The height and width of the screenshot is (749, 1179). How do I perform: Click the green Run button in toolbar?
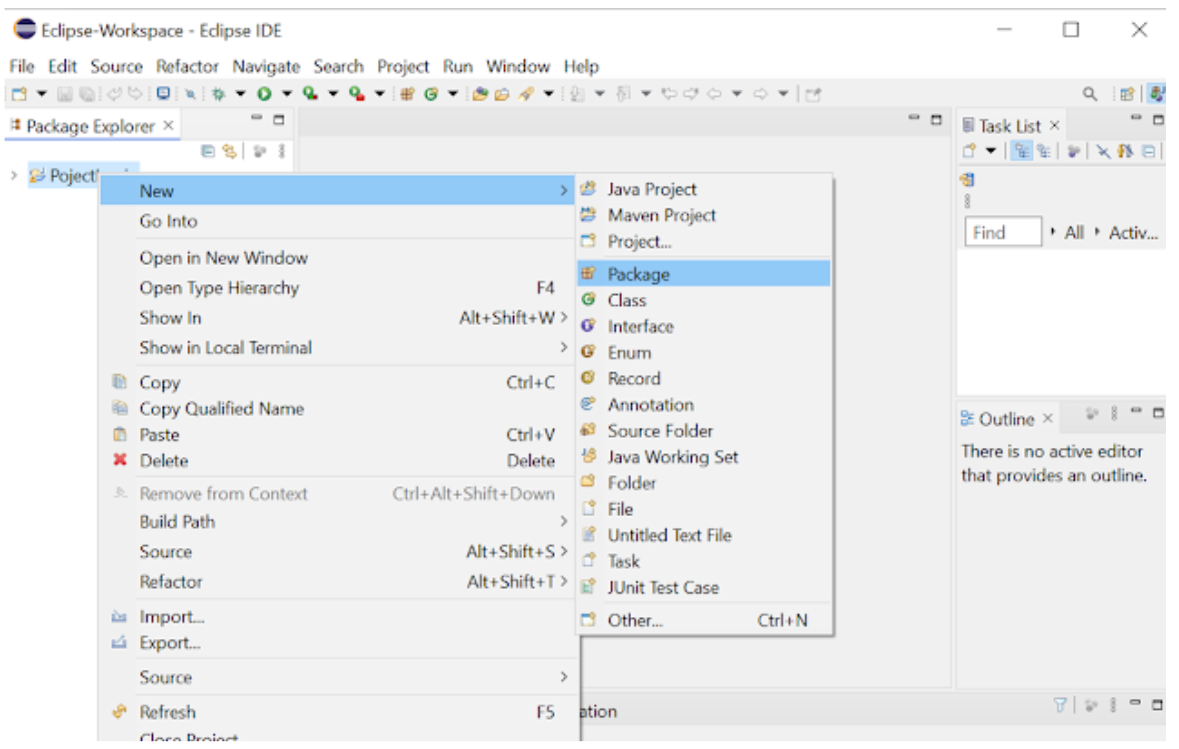[265, 94]
